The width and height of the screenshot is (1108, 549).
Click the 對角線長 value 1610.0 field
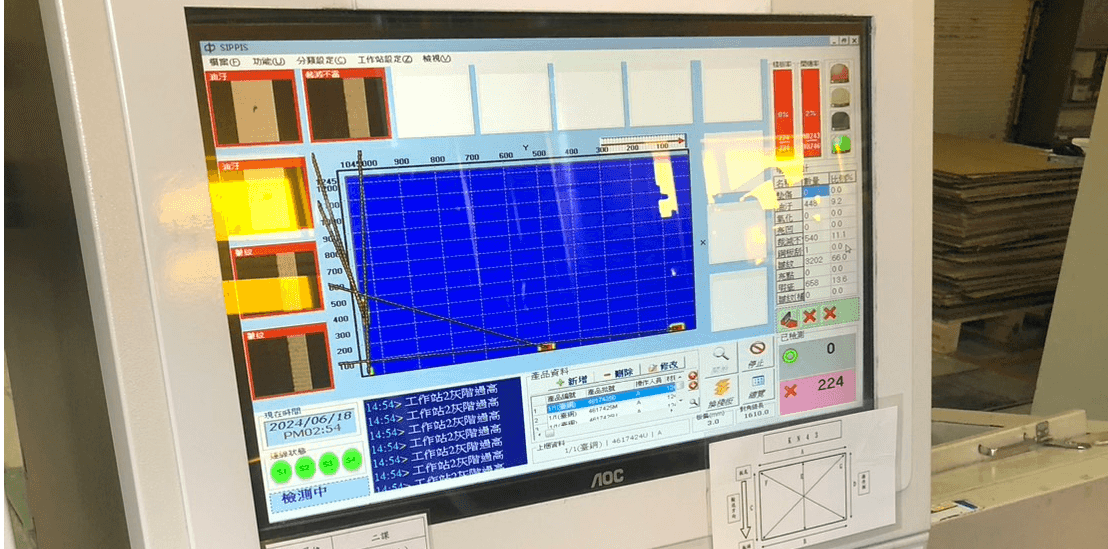tap(755, 417)
